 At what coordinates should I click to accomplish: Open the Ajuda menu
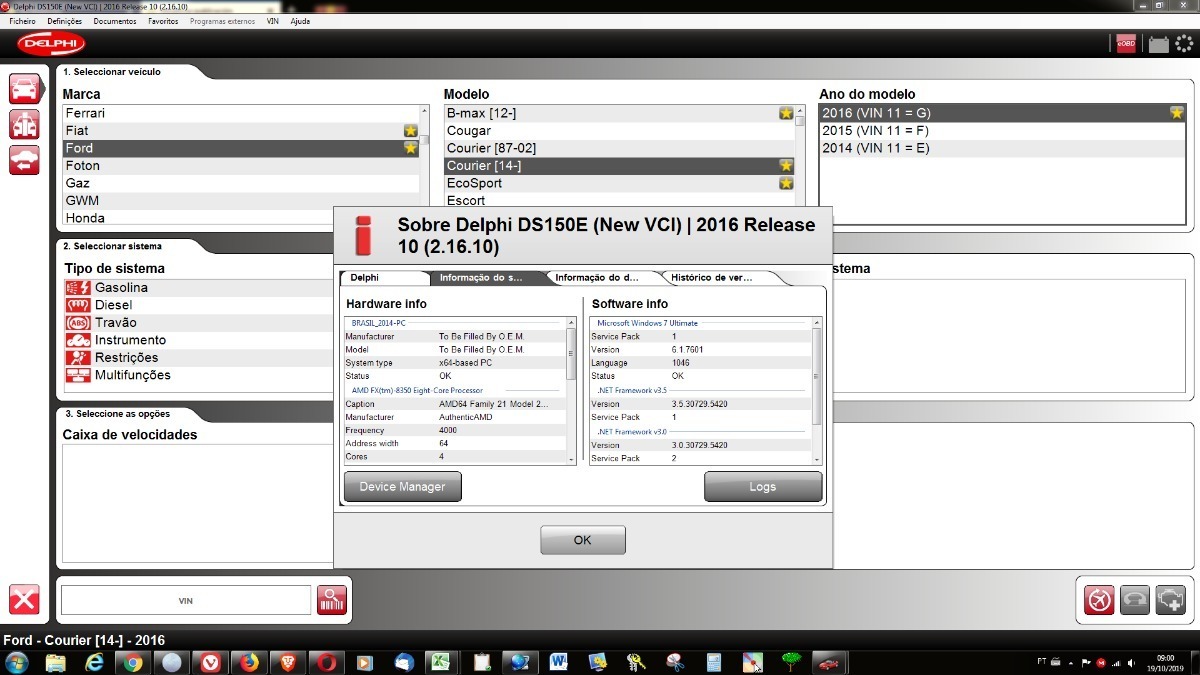pyautogui.click(x=300, y=21)
